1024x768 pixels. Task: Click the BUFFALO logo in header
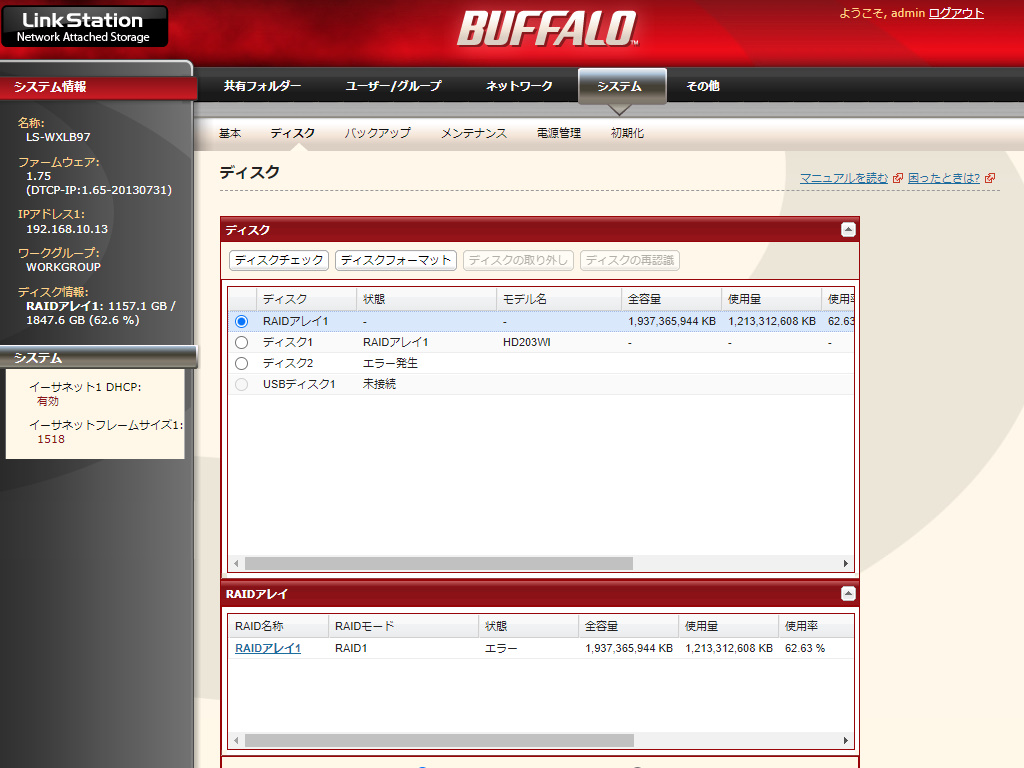coord(547,28)
